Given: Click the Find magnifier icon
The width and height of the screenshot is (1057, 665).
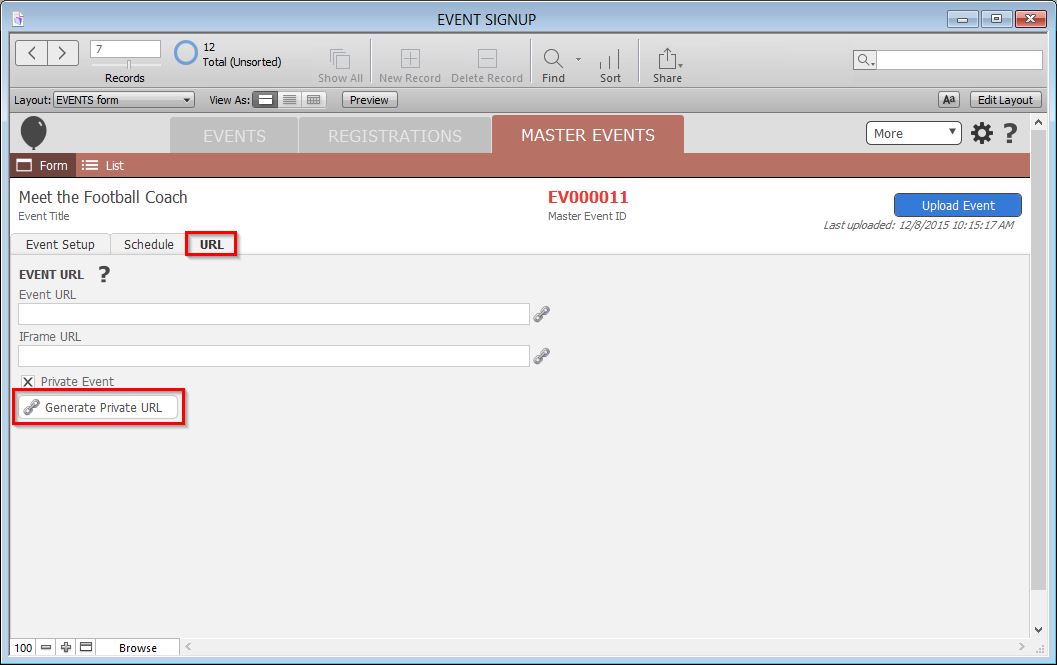Looking at the screenshot, I should [553, 58].
